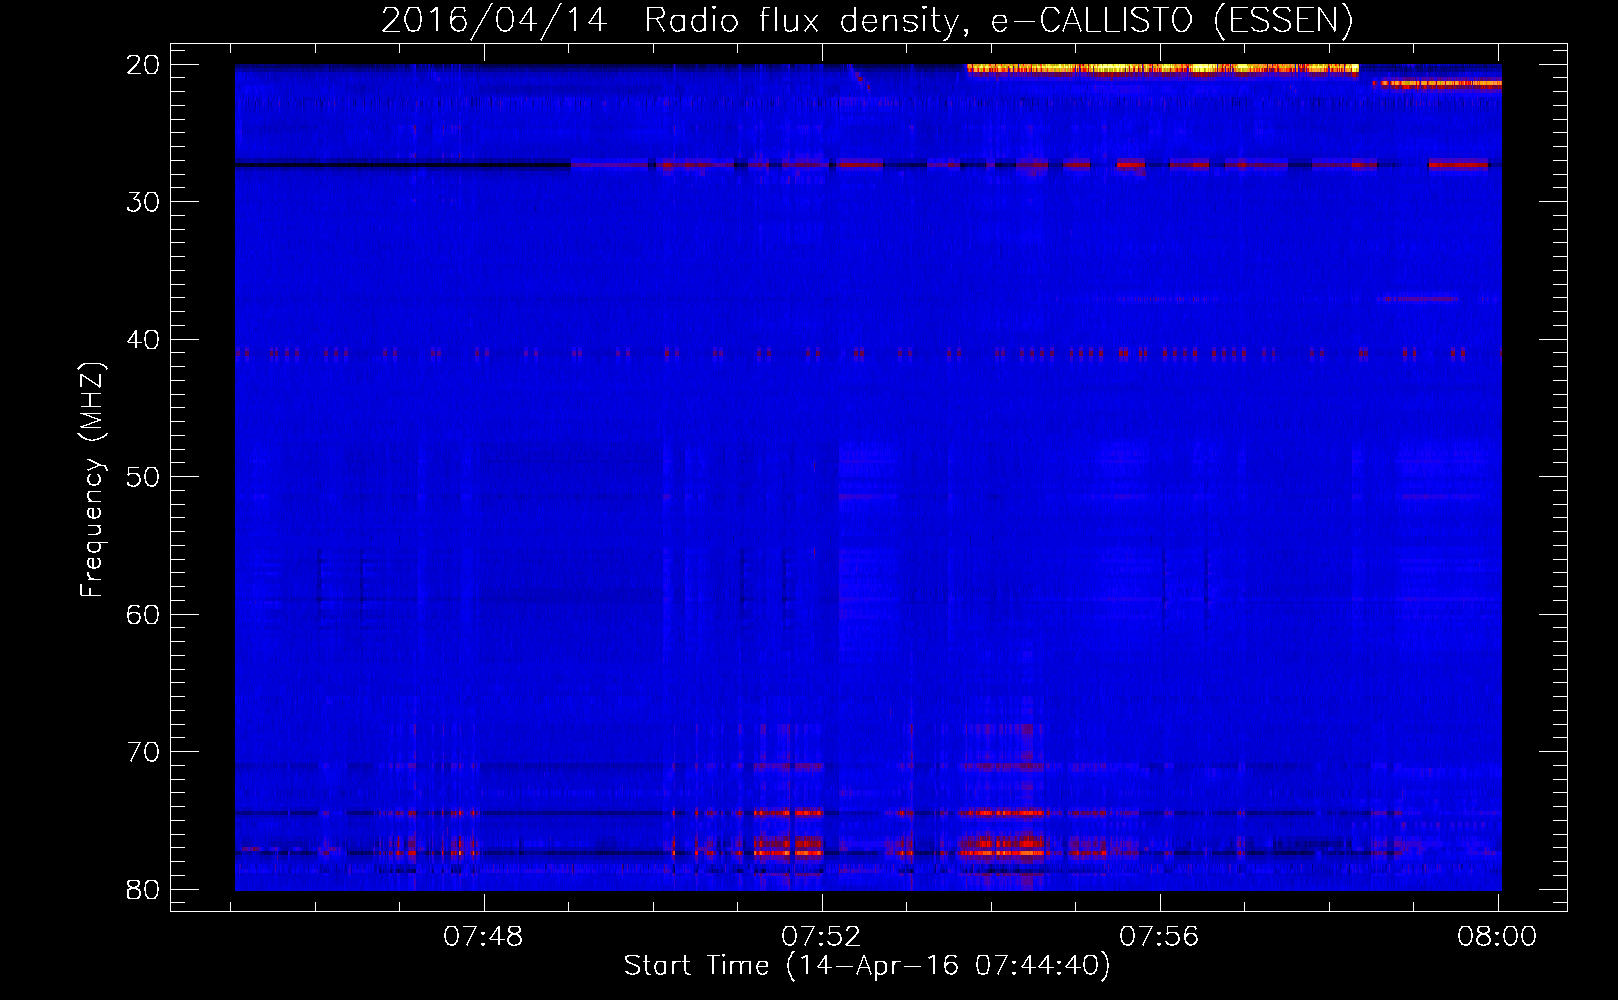Image resolution: width=1618 pixels, height=1000 pixels.
Task: Click the red burst near 77 MHz at 07:54
Action: pos(1001,846)
